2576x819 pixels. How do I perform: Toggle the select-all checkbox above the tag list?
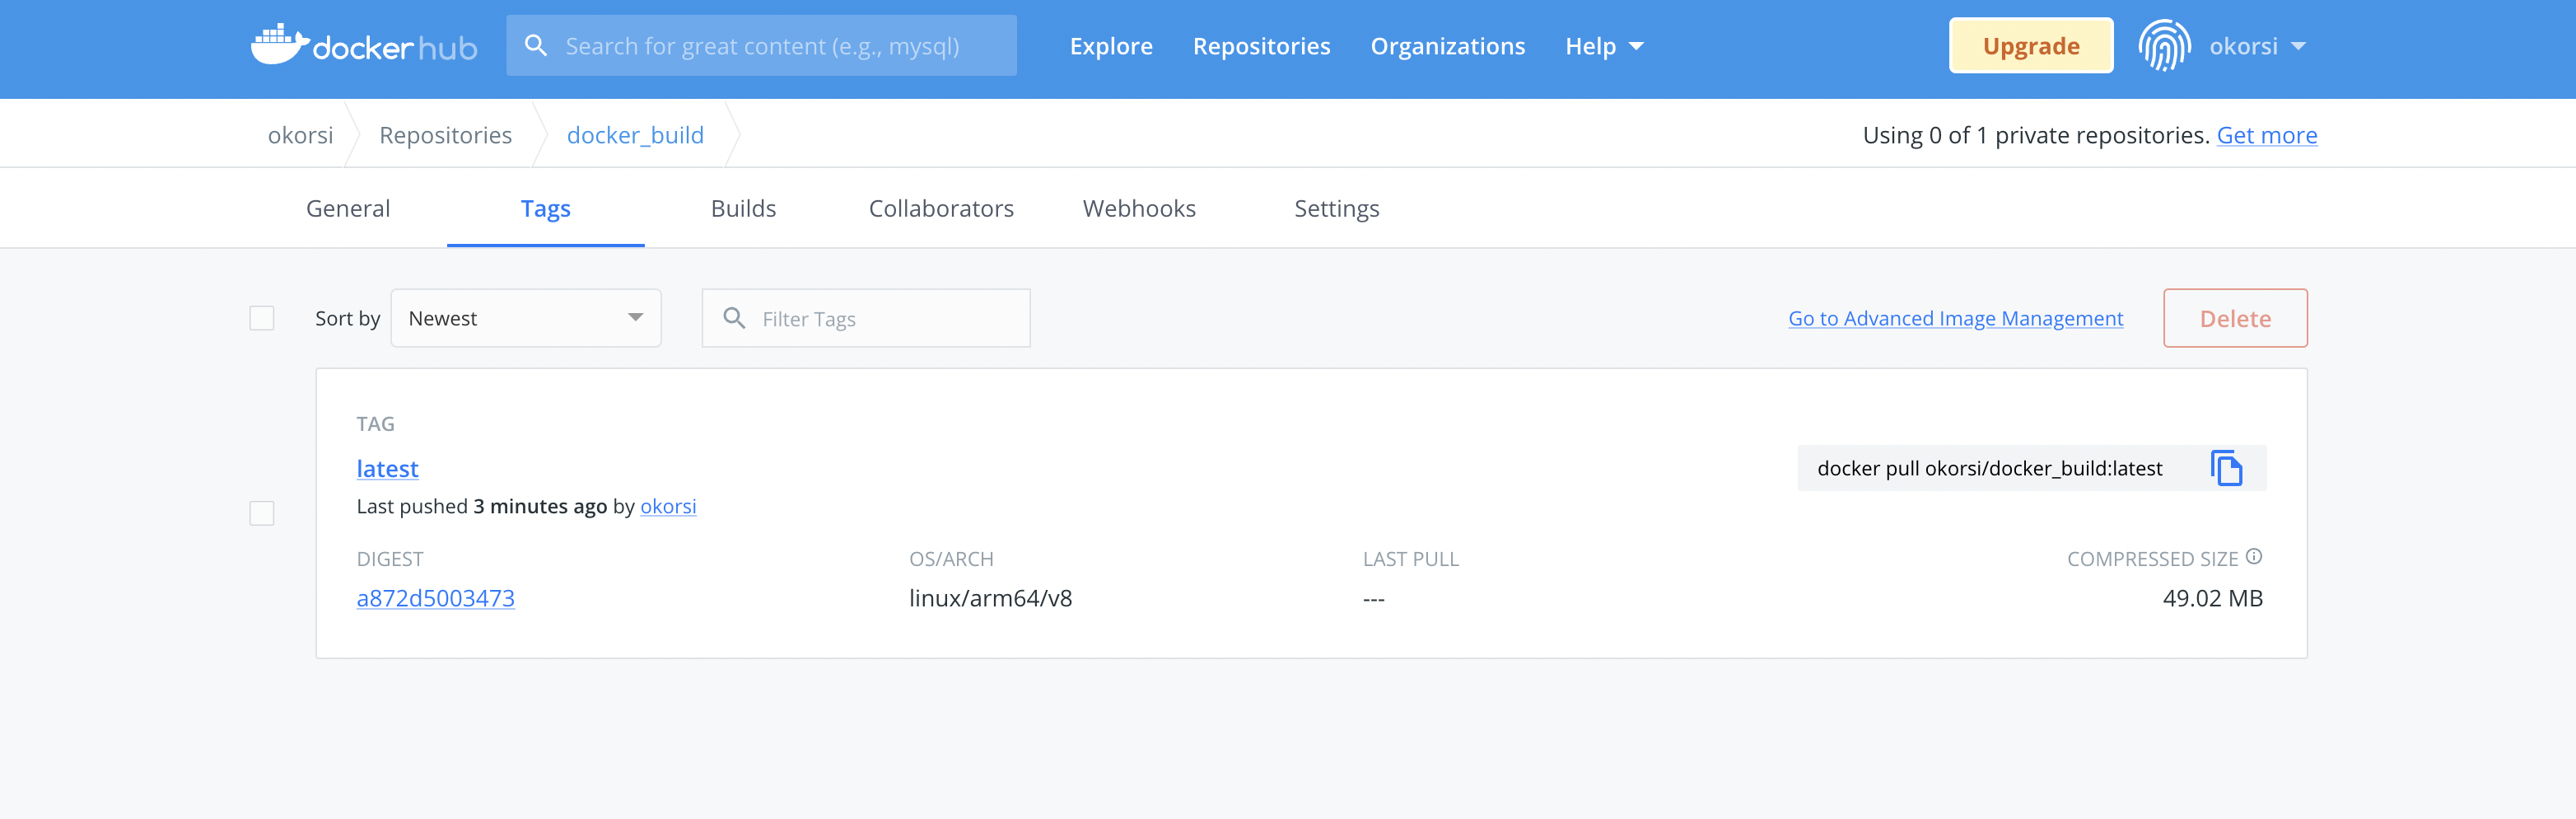pos(261,318)
